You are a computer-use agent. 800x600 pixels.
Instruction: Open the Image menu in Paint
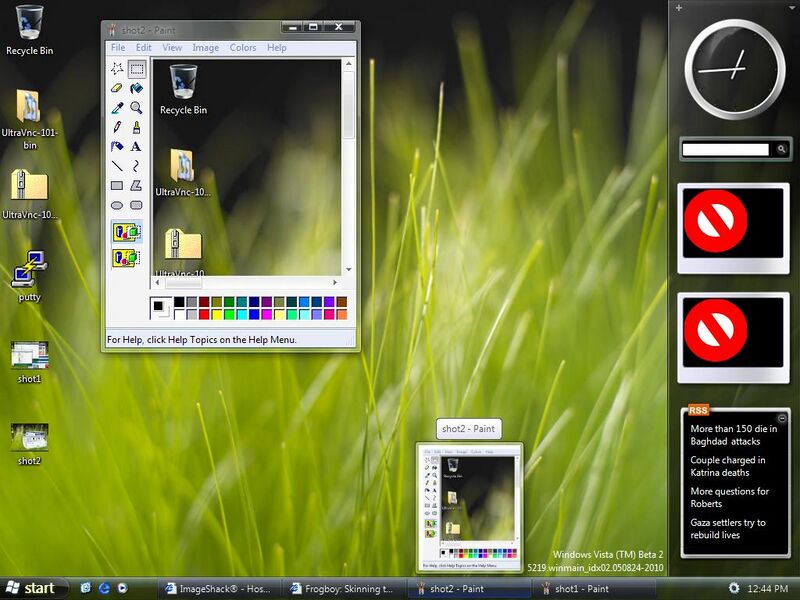point(205,47)
